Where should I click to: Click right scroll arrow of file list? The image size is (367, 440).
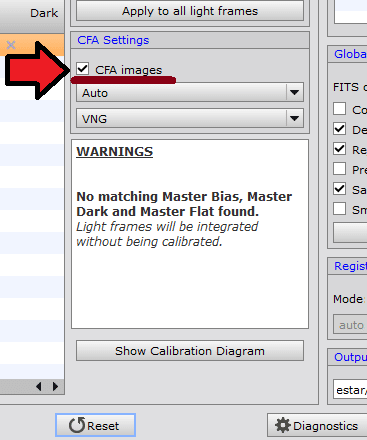coord(55,387)
